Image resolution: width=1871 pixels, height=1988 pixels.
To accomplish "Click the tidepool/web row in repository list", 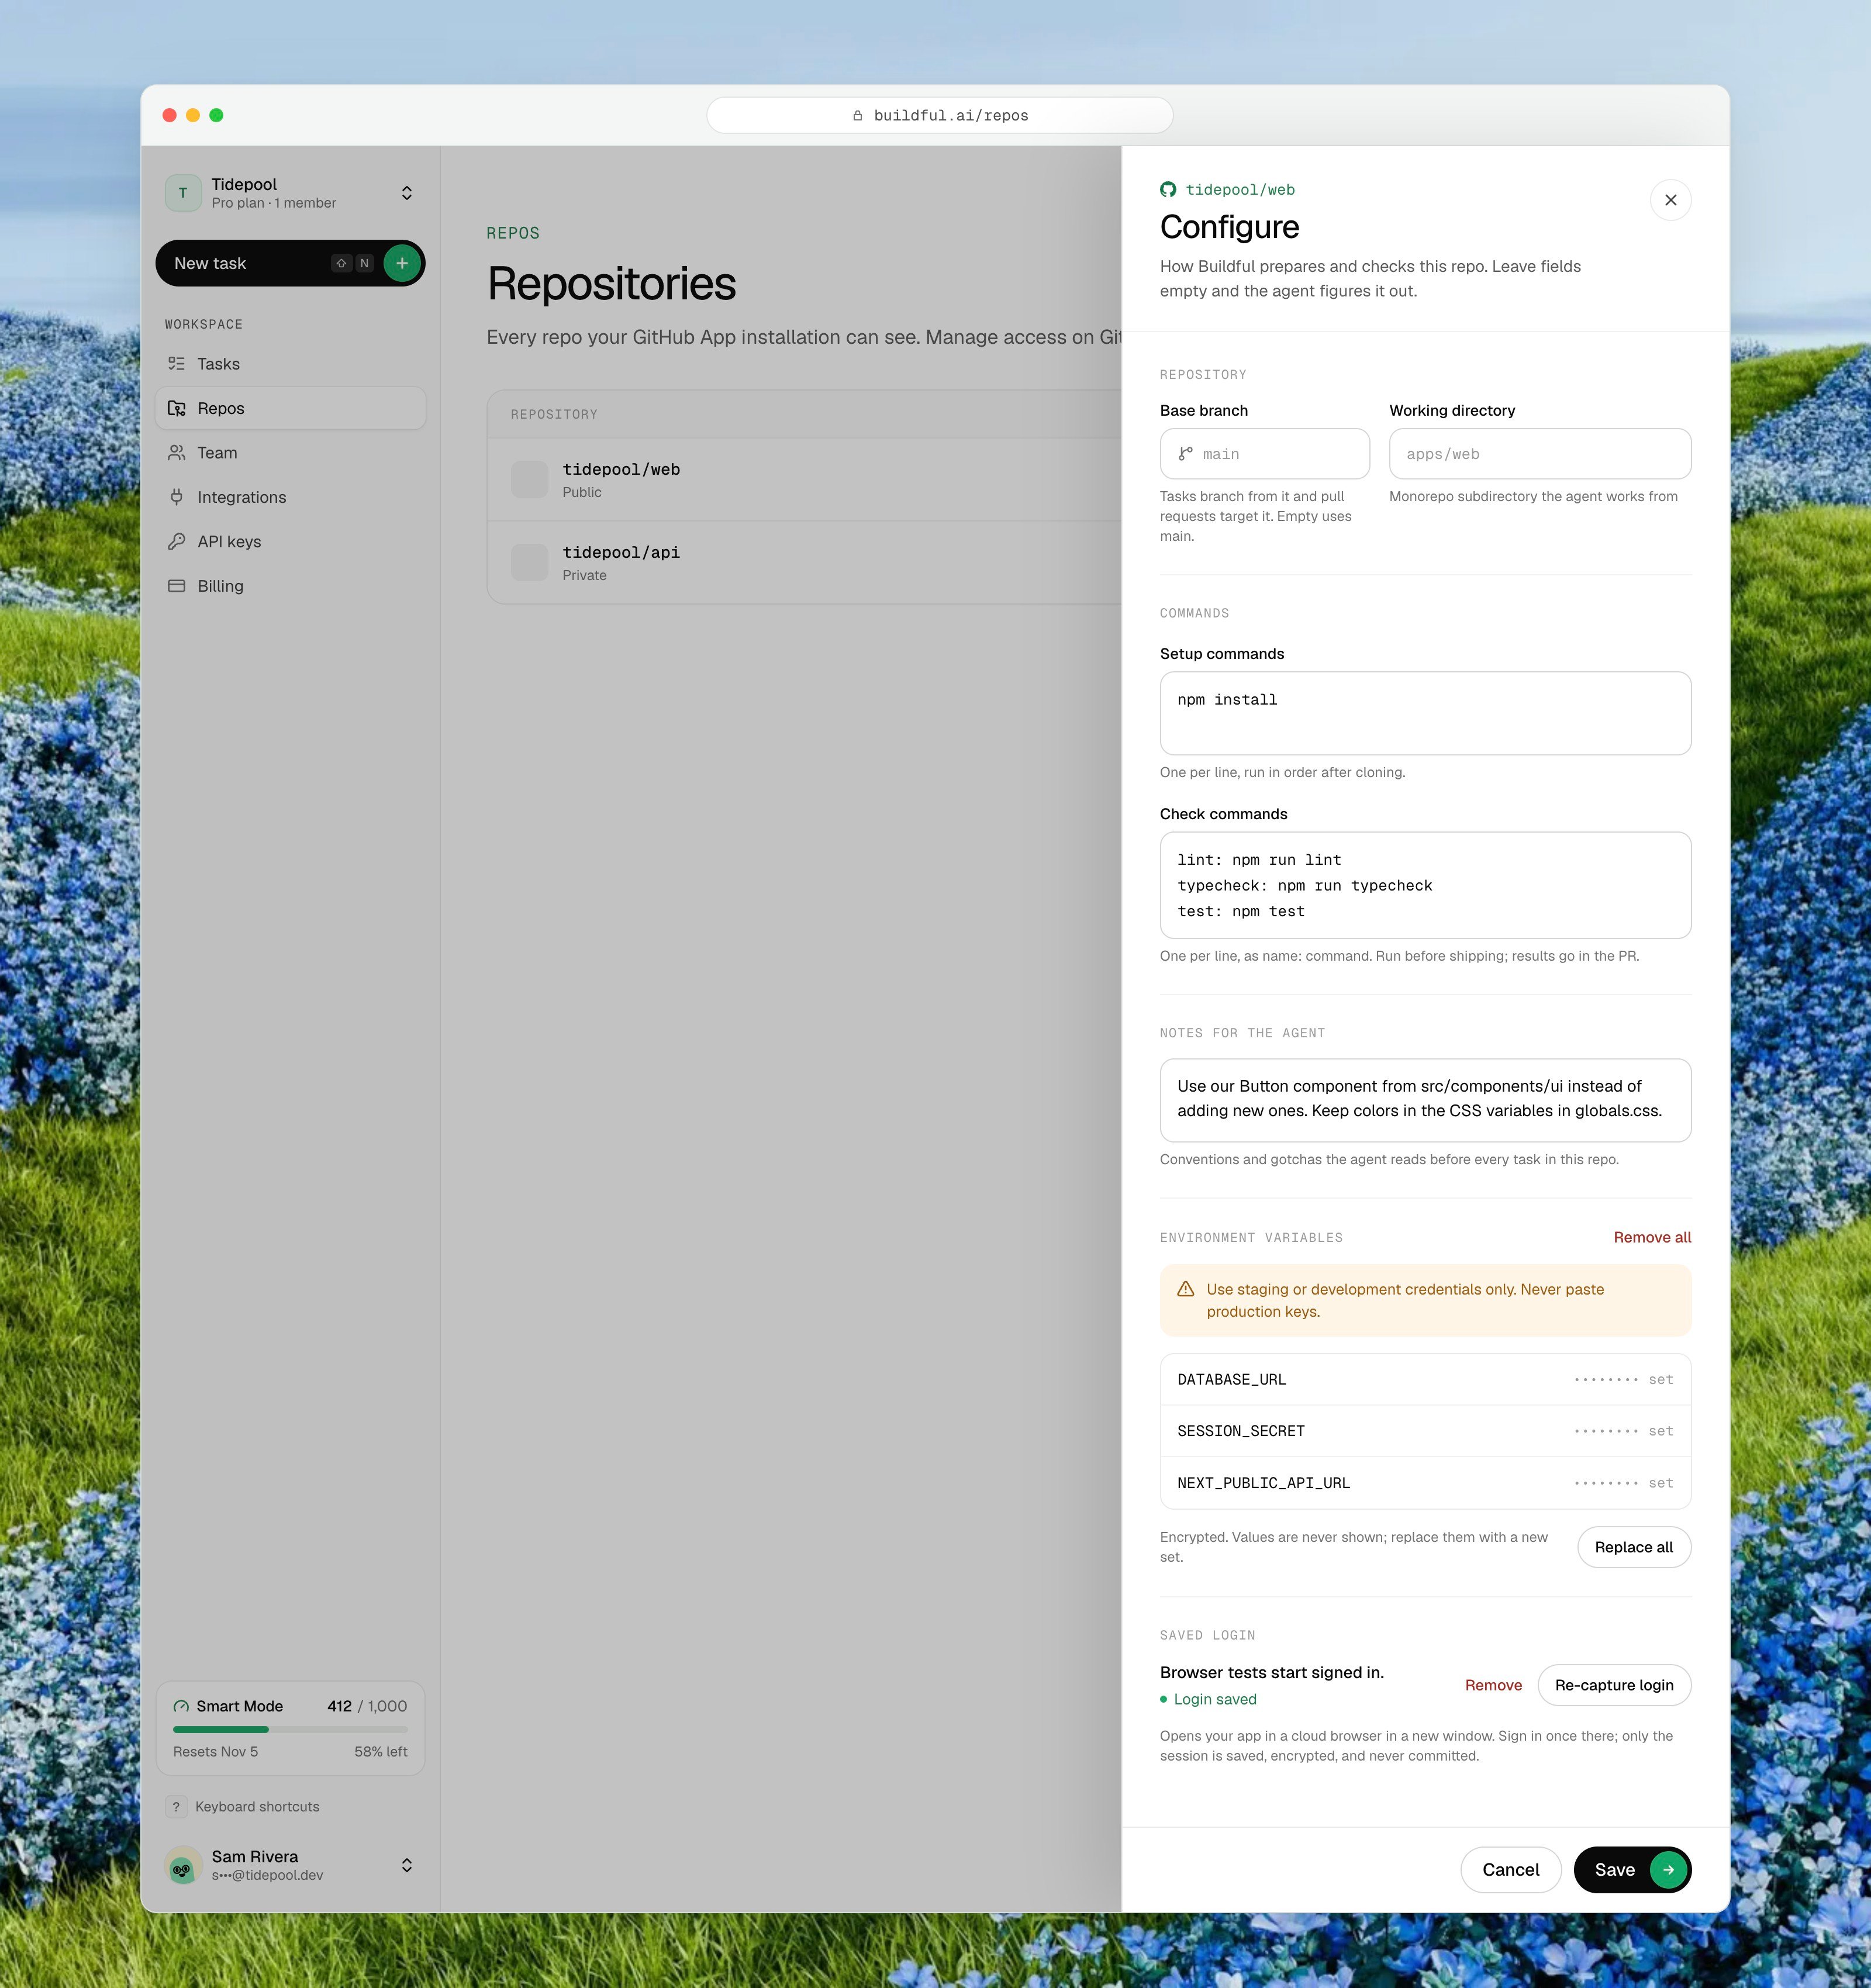I will [x=804, y=480].
